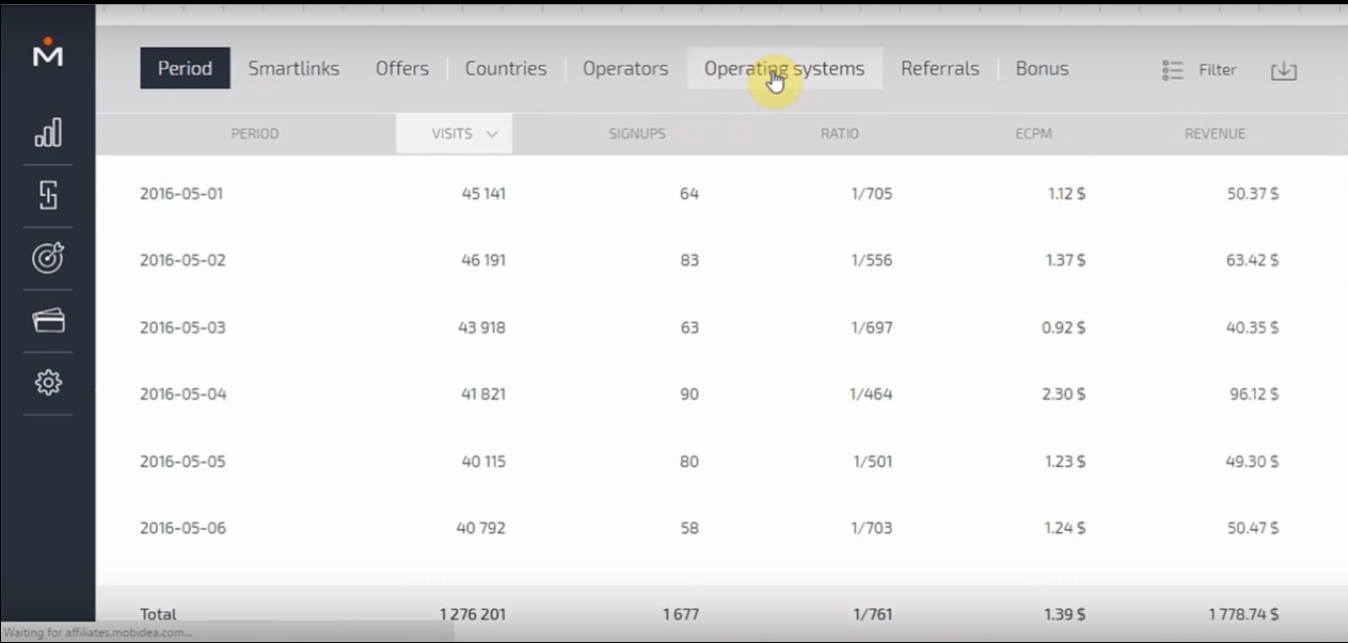Open the smartlinks S icon in sidebar

pyautogui.click(x=48, y=195)
